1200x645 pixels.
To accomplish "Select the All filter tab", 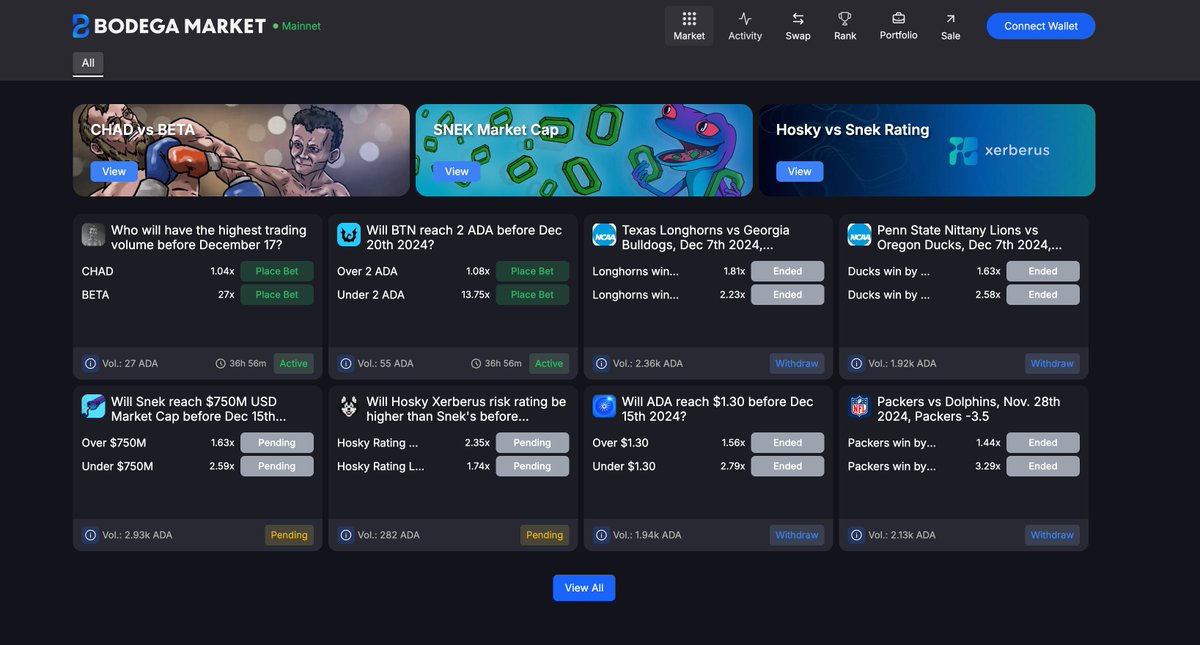I will pos(87,62).
